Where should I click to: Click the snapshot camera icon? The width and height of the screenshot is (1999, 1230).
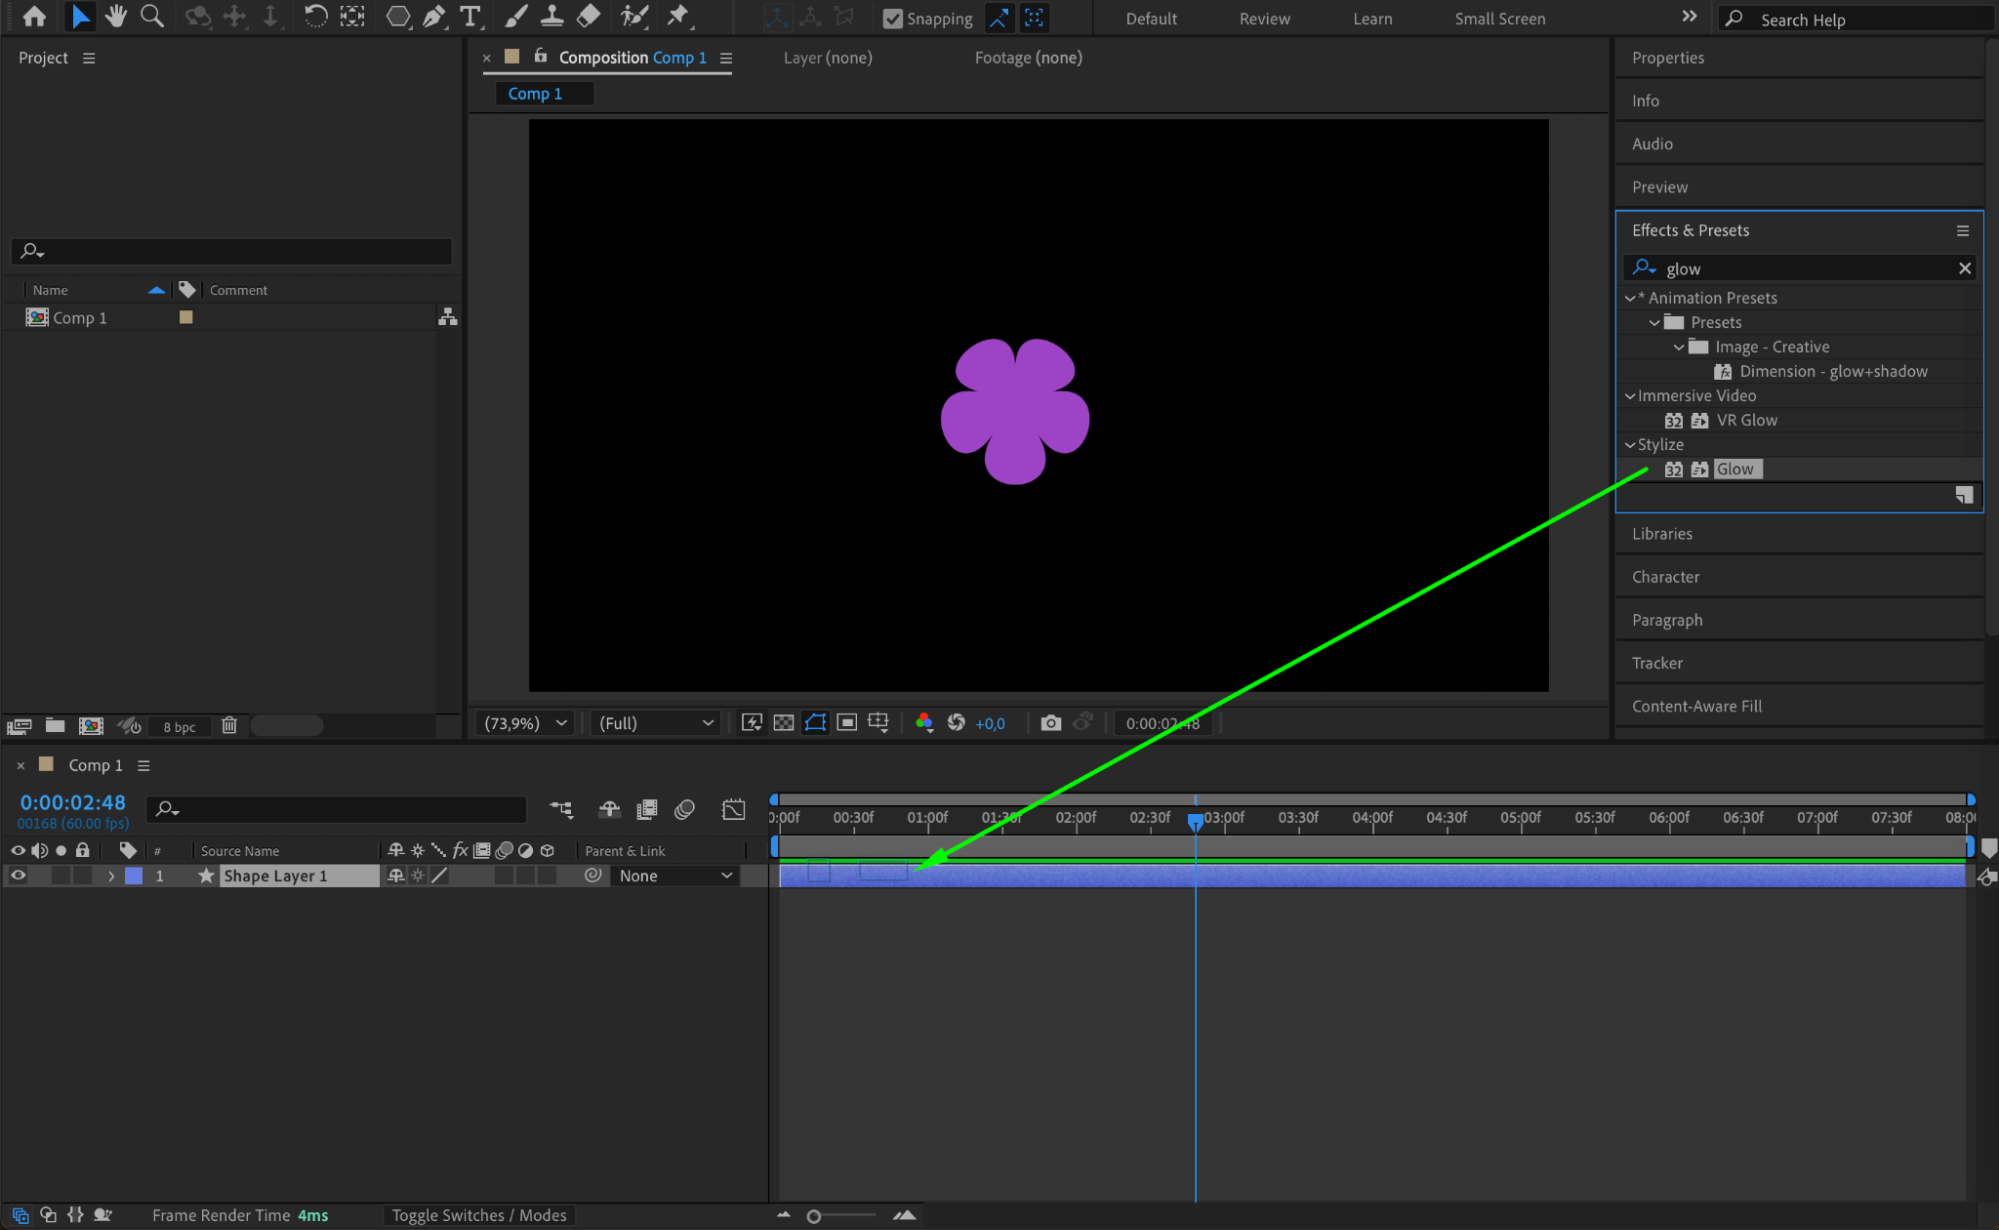click(1050, 723)
